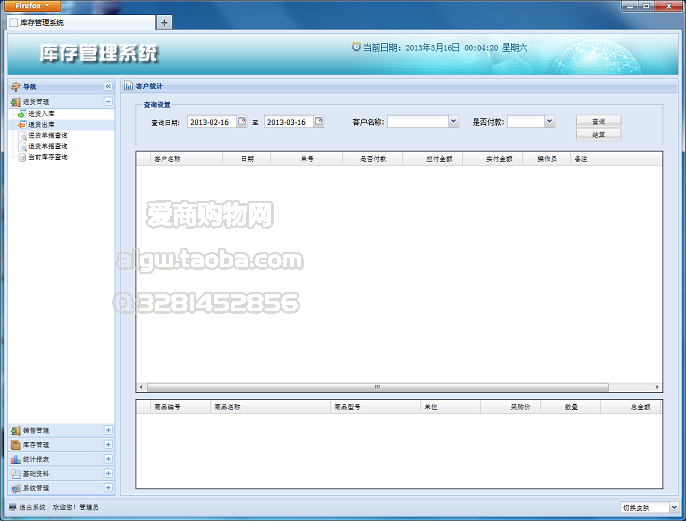The width and height of the screenshot is (686, 521).
Task: Open a new browser tab with plus button
Action: coord(164,23)
